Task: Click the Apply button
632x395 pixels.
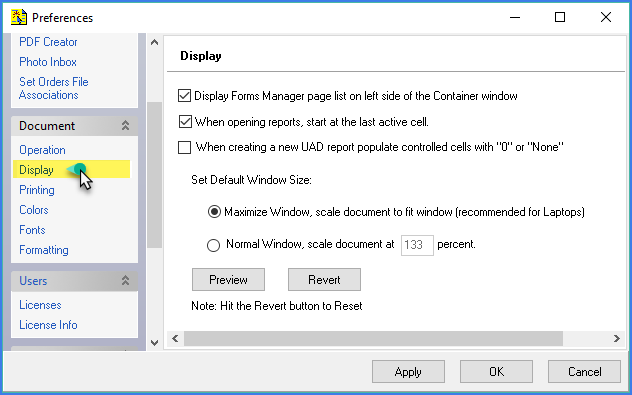Action: point(408,372)
